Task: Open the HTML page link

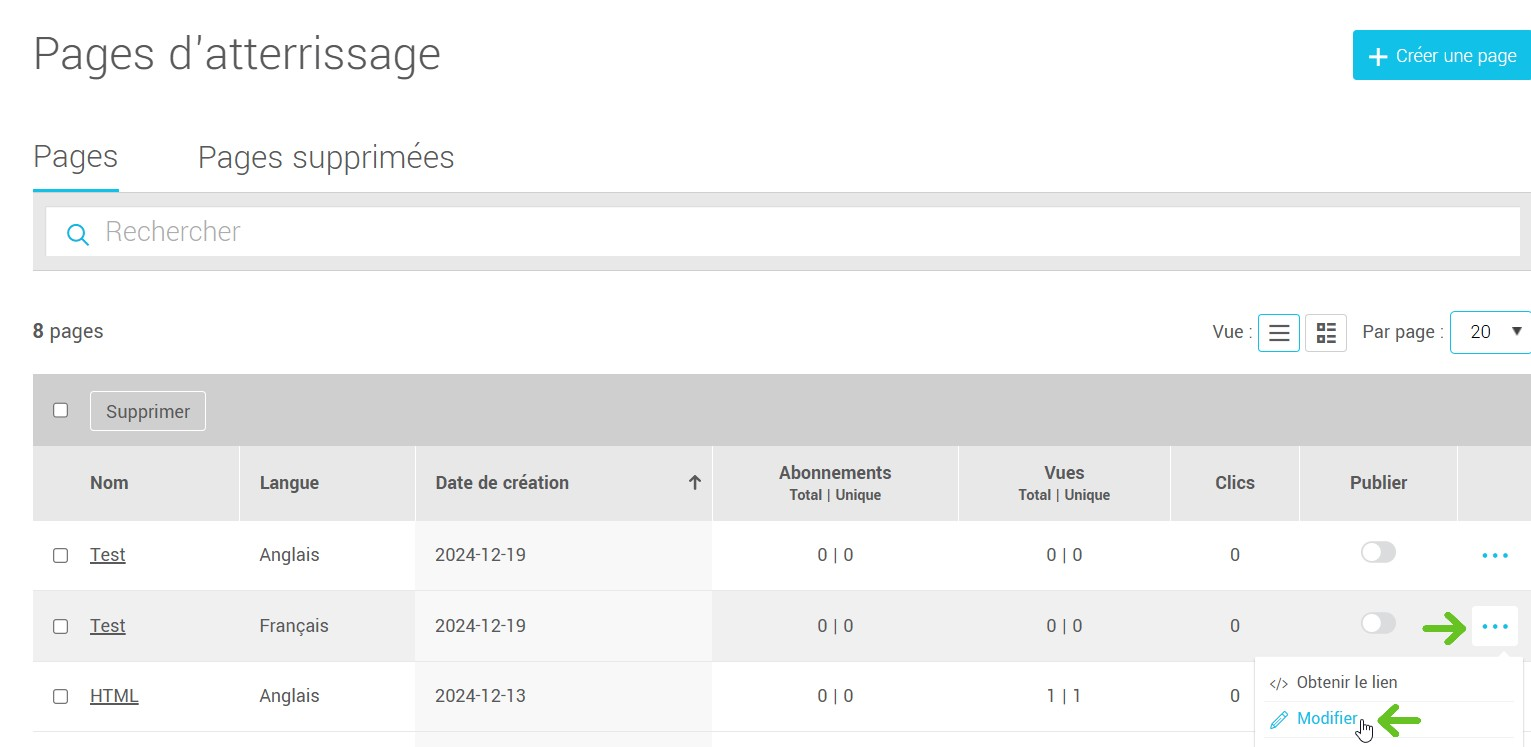Action: click(x=114, y=696)
